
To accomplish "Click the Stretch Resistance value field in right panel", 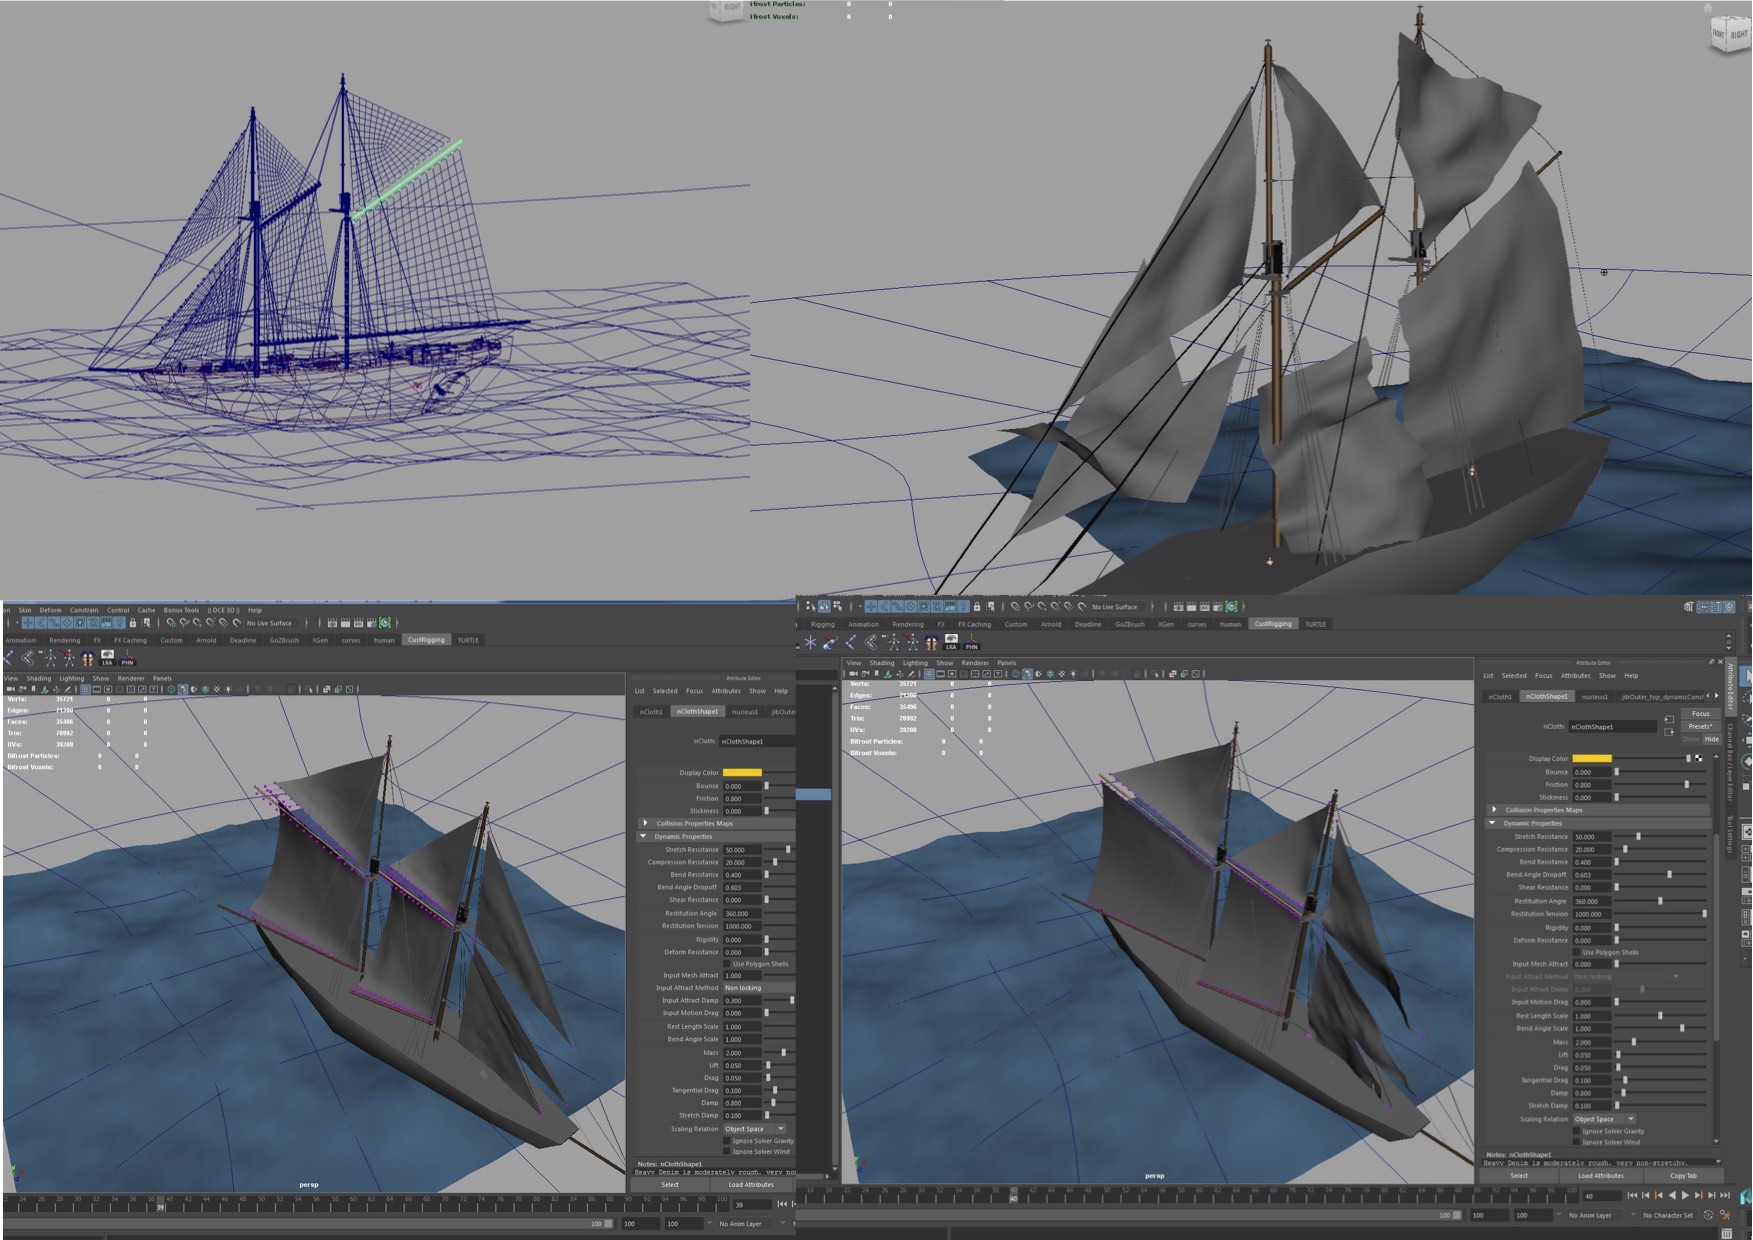I will click(1590, 837).
